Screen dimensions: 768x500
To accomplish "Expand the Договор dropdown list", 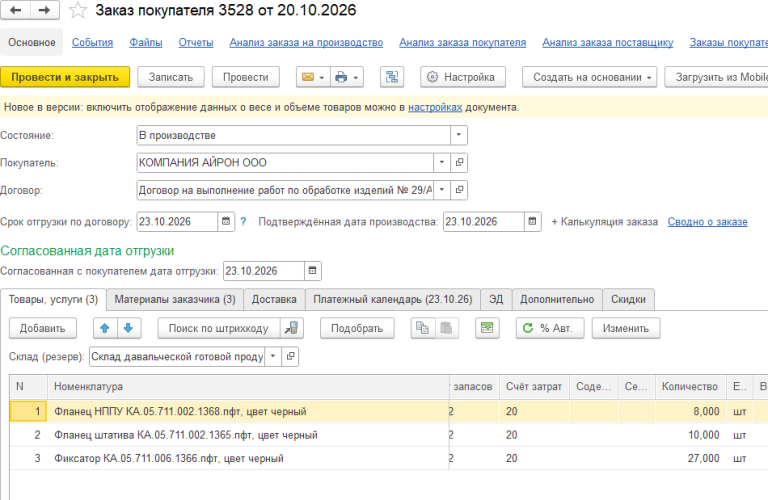I will pos(442,190).
